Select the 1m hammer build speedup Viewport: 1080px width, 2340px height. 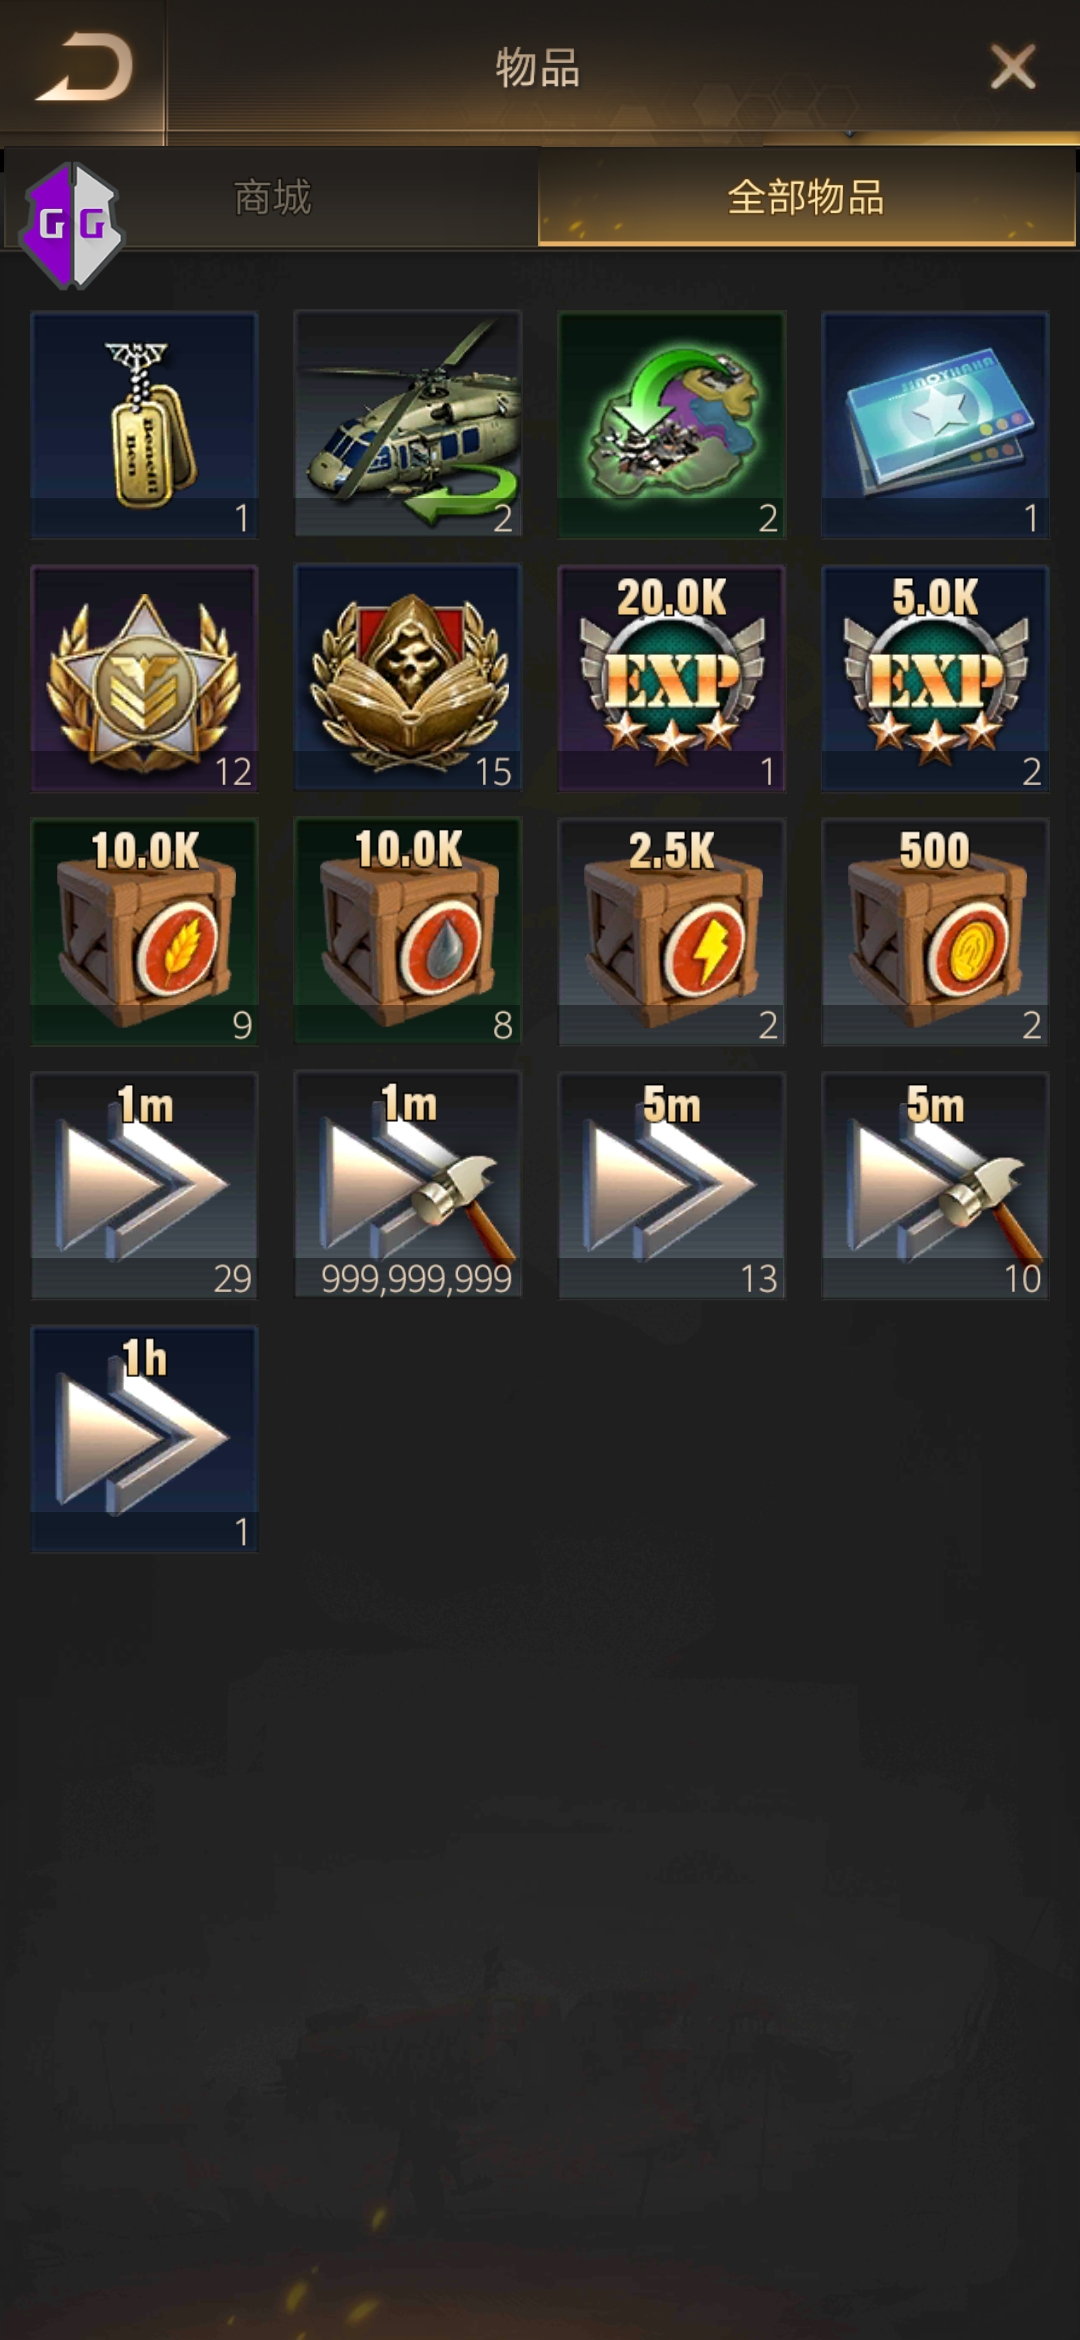[408, 1186]
